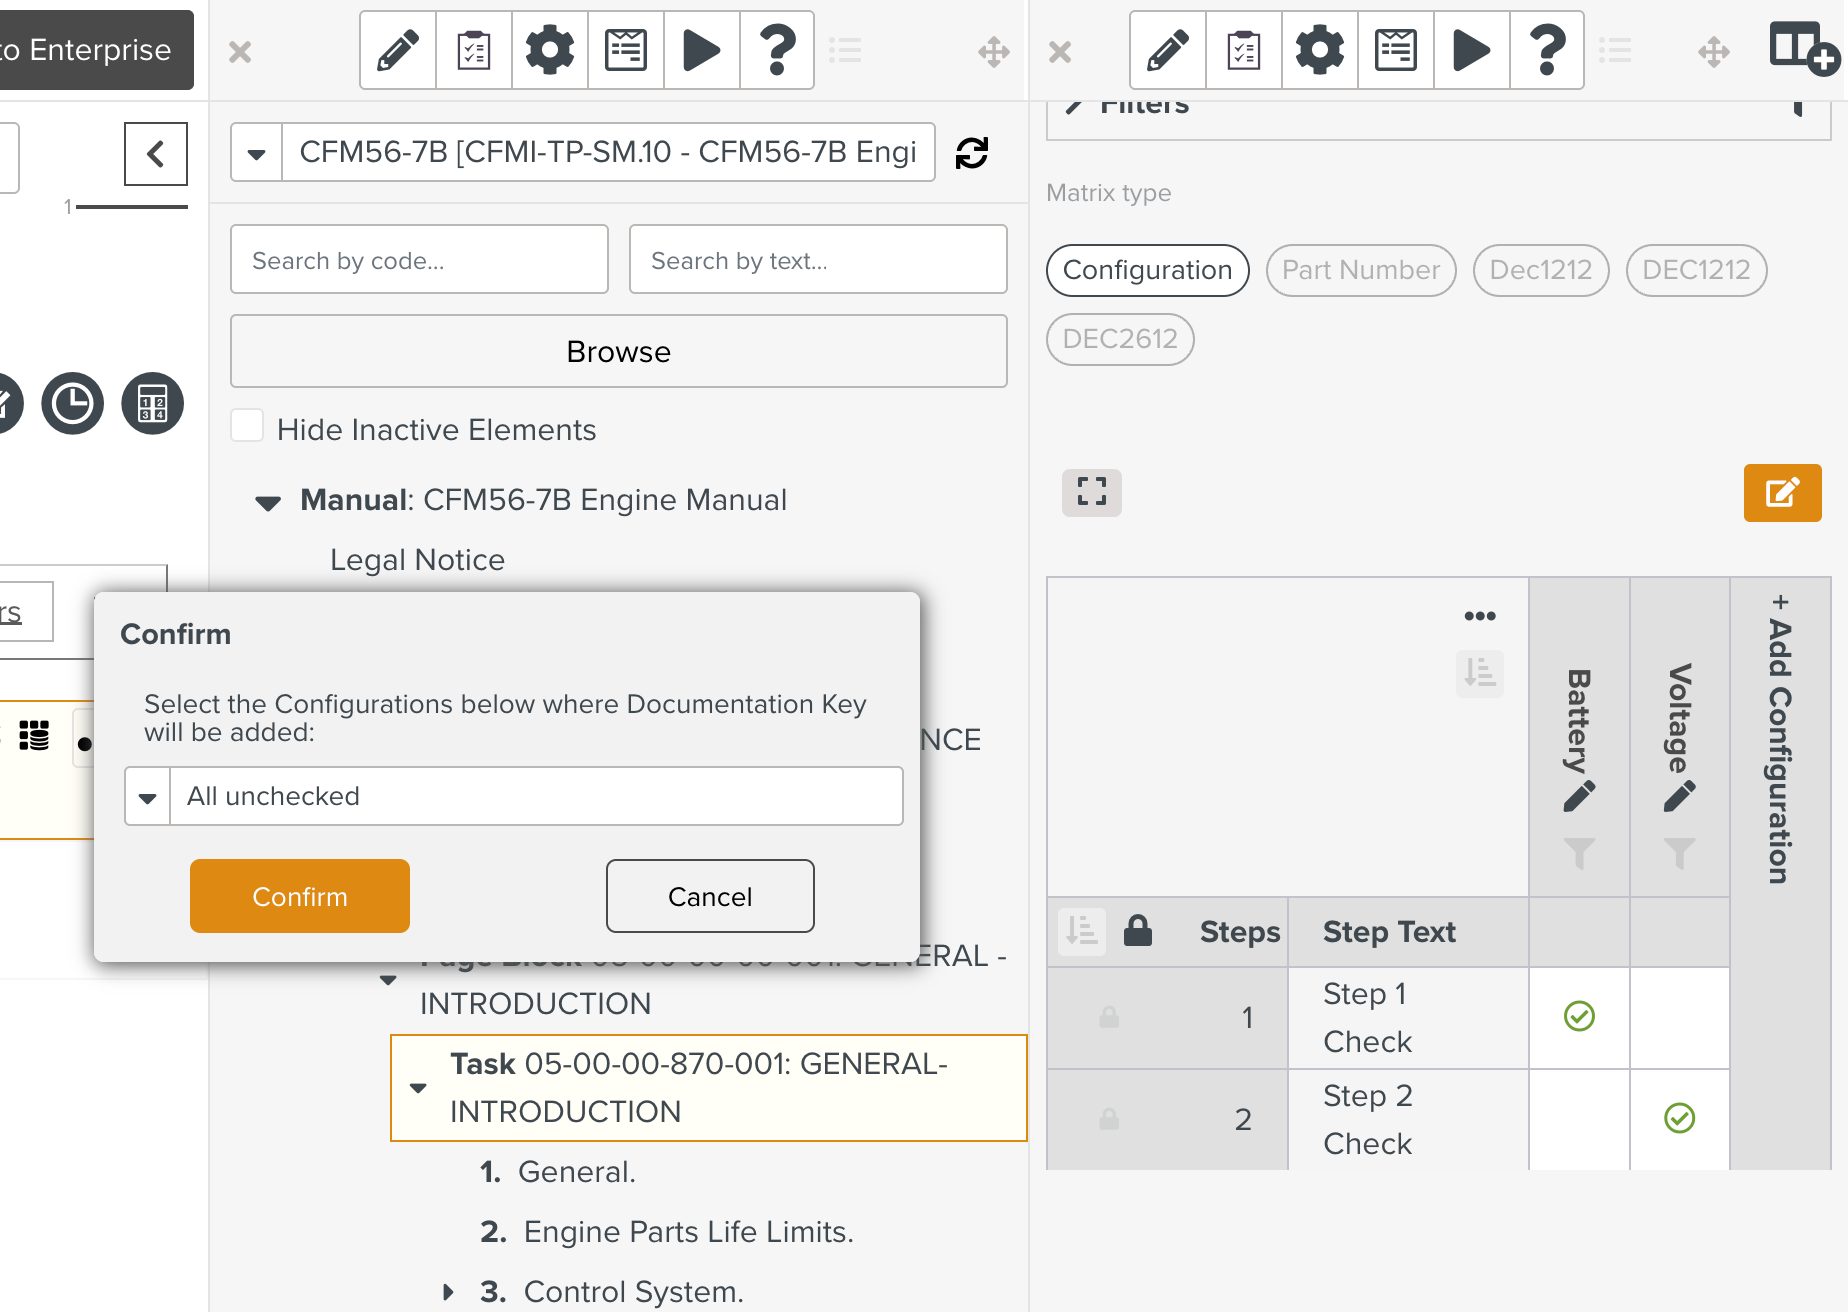
Task: Click the clock history icon in left panel
Action: tap(72, 404)
